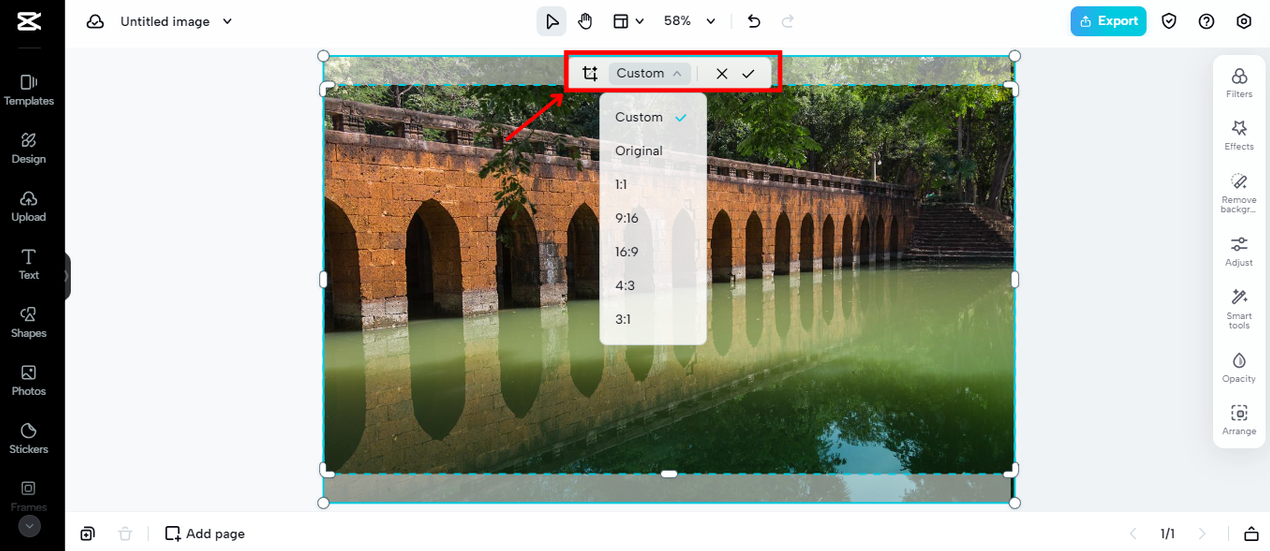The height and width of the screenshot is (551, 1270).
Task: Duplicate the page icon
Action: [x=88, y=533]
